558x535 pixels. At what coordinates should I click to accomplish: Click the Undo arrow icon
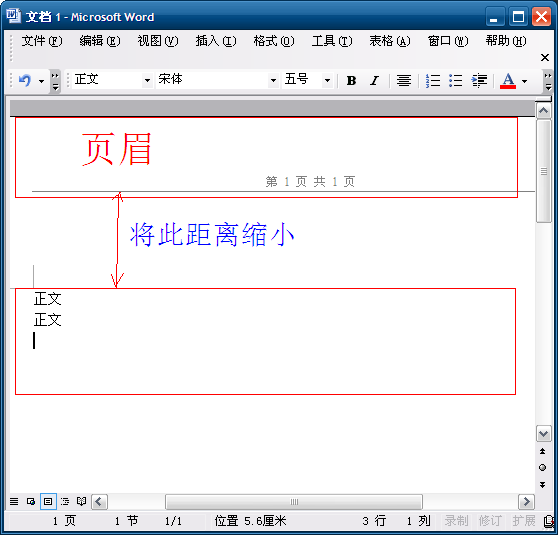(25, 80)
